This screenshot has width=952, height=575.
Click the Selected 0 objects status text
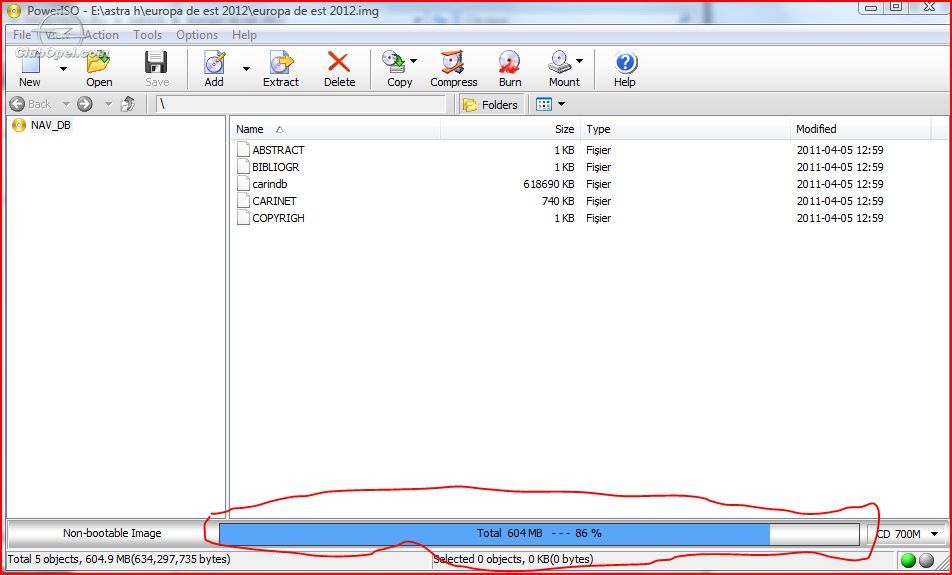513,559
